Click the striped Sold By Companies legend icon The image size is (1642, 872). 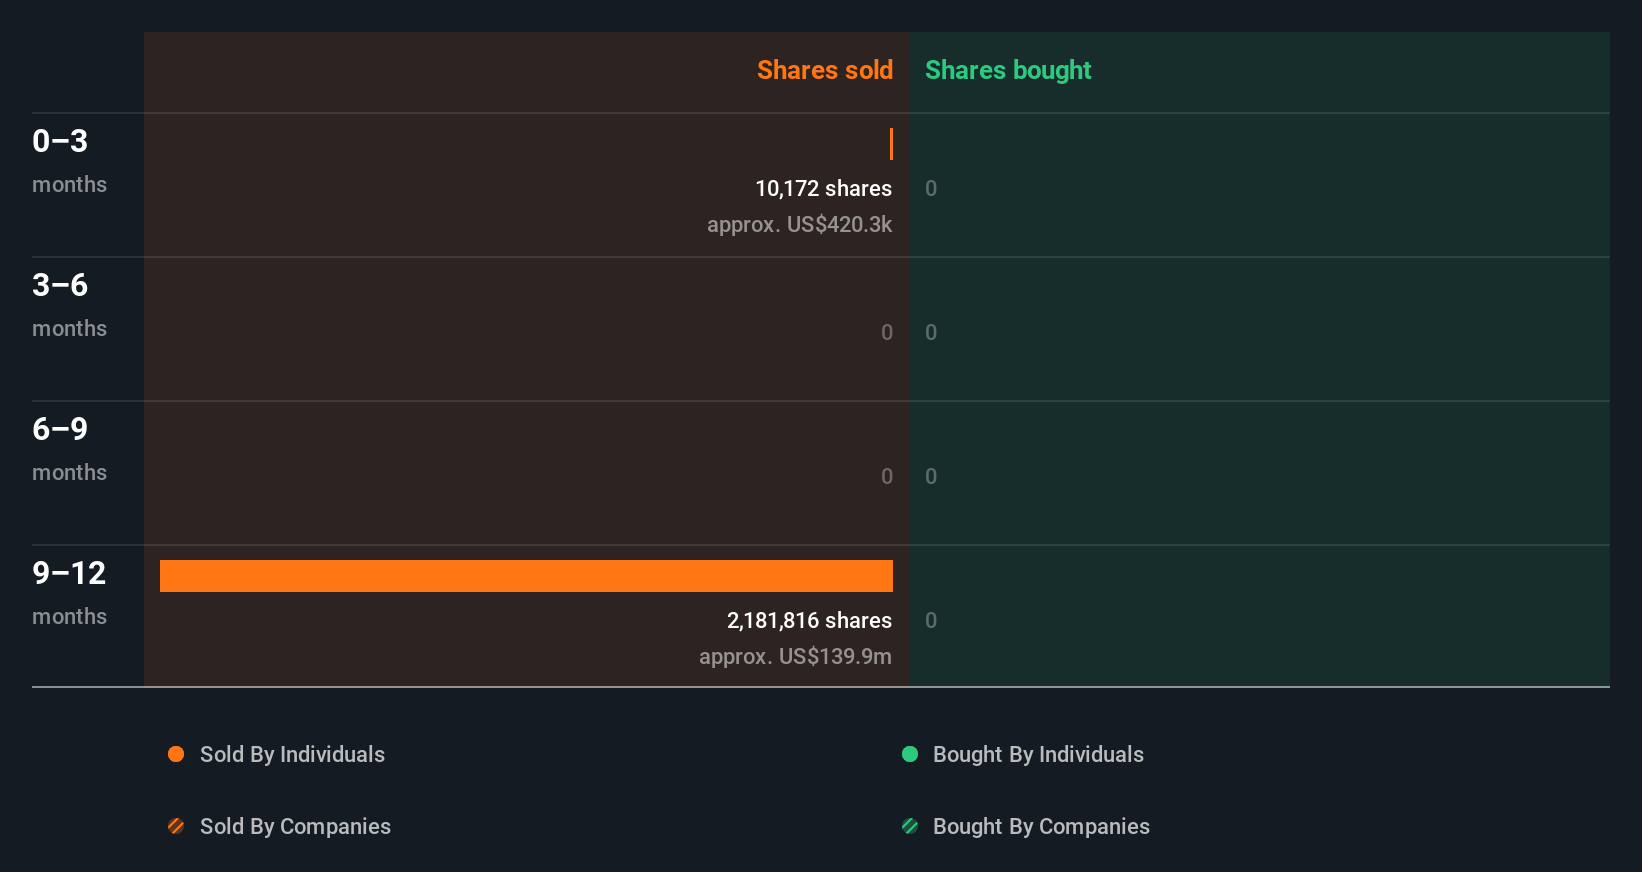tap(176, 826)
